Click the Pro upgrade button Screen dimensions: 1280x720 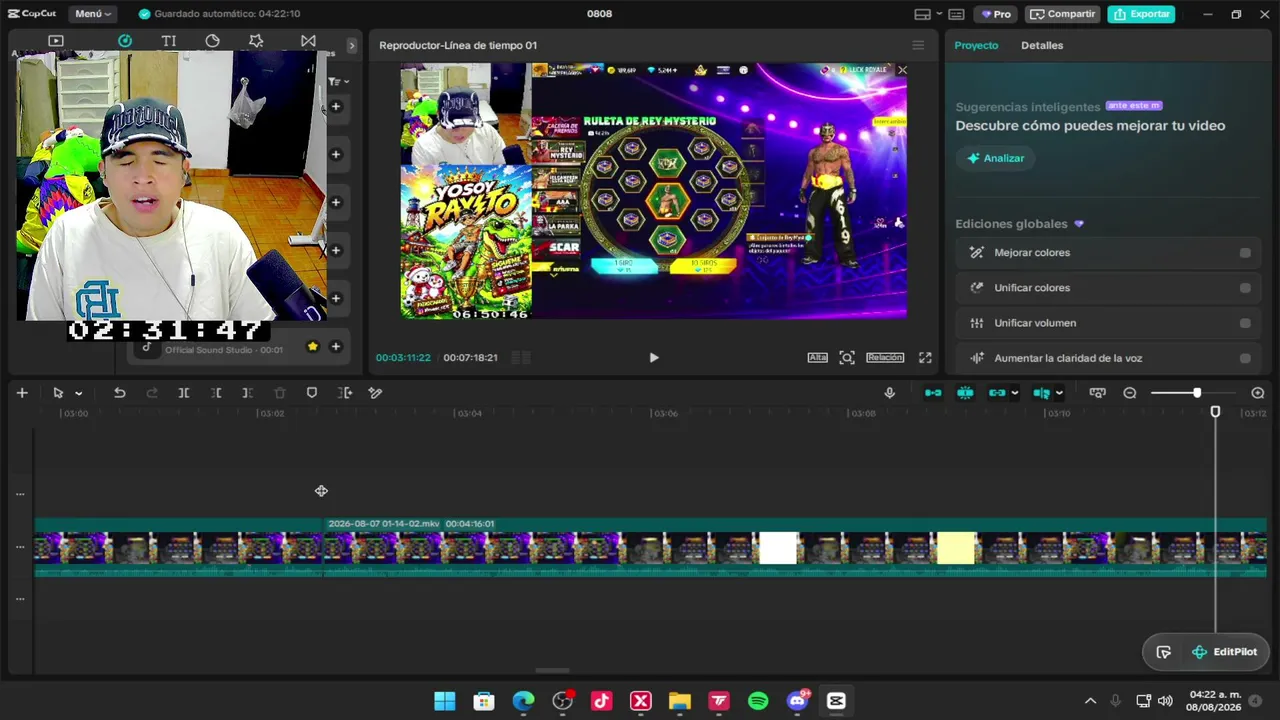click(x=996, y=14)
